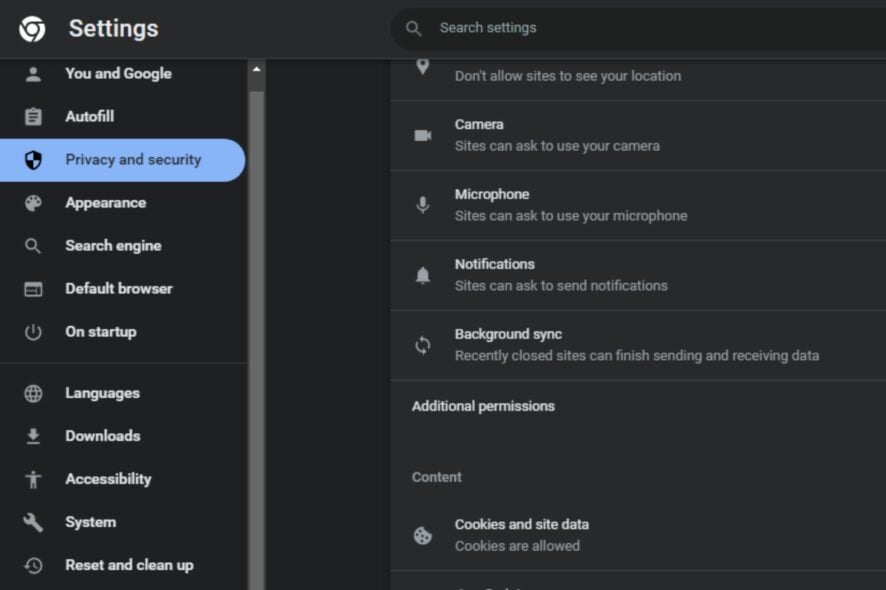The width and height of the screenshot is (886, 590).
Task: Click the Background sync icon
Action: tap(422, 345)
